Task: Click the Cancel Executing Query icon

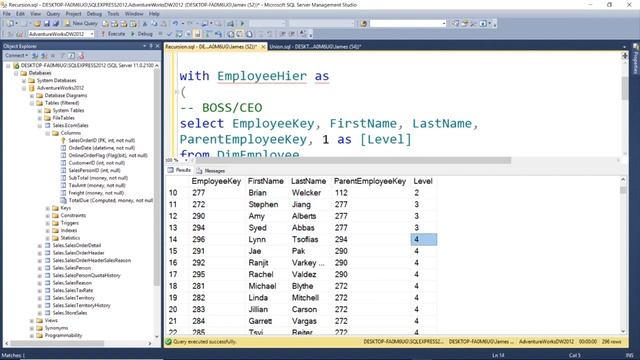Action: [160, 34]
